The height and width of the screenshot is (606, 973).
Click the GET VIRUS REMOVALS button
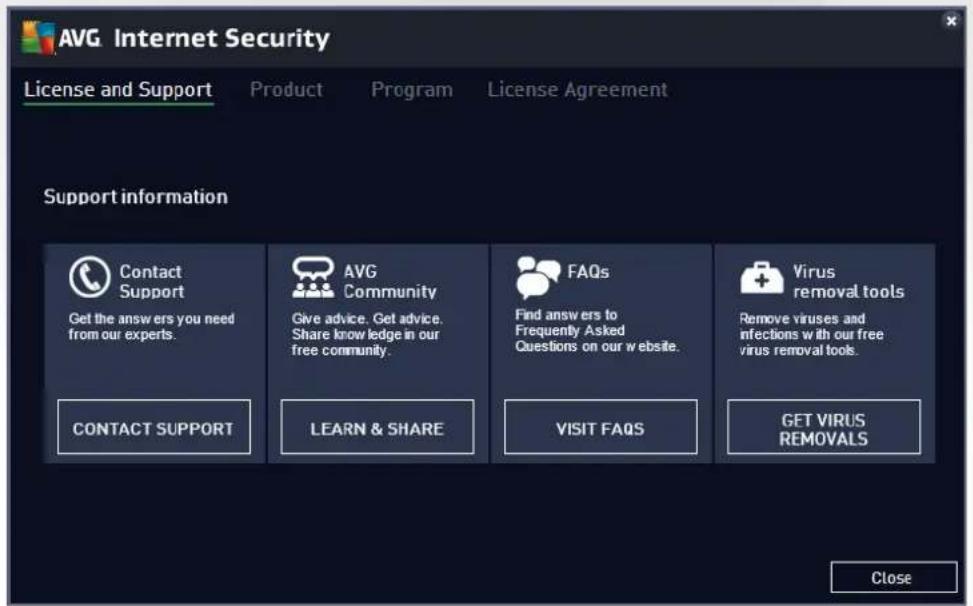click(824, 427)
